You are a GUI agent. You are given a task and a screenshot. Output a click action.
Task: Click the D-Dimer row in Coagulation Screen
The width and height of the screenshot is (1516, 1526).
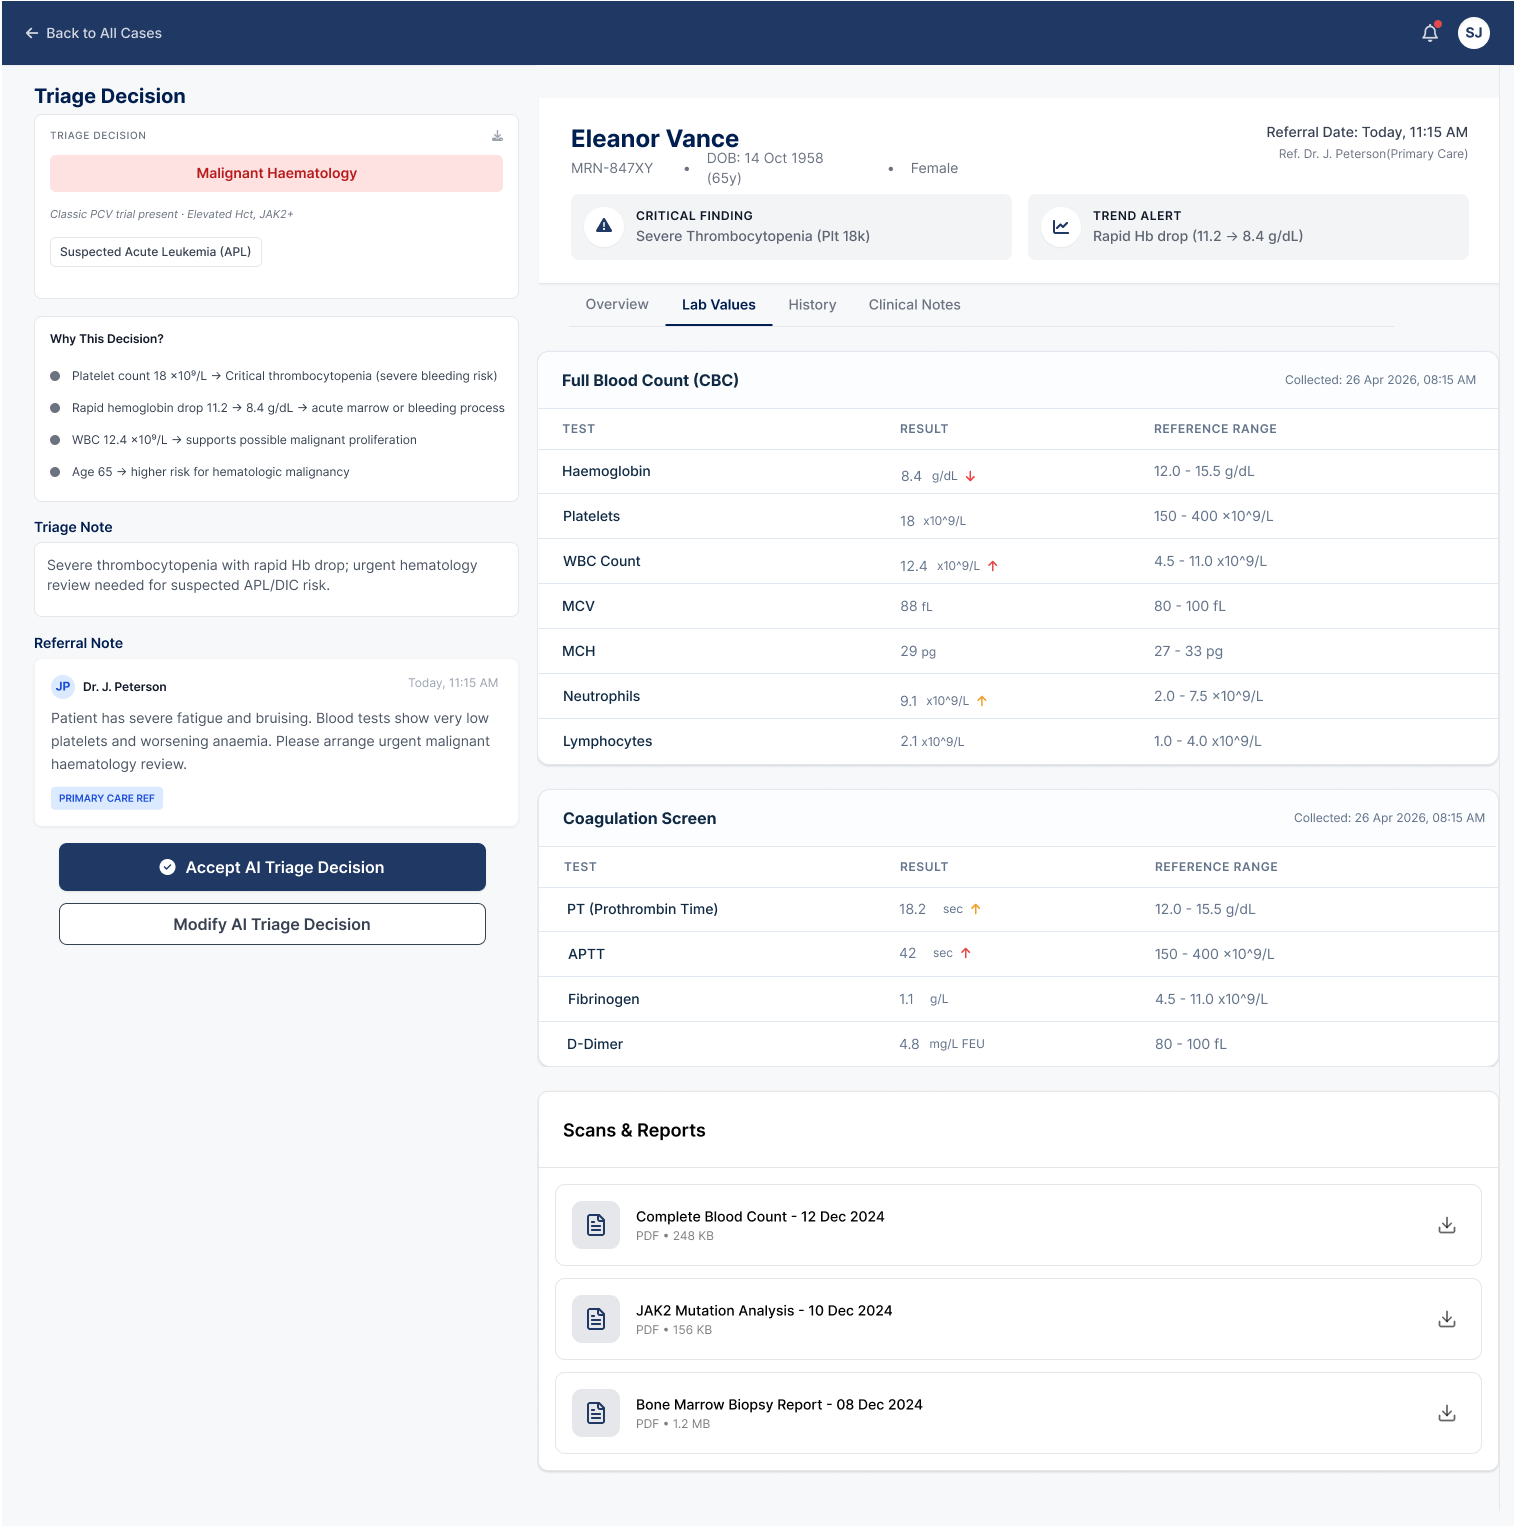(1018, 1044)
